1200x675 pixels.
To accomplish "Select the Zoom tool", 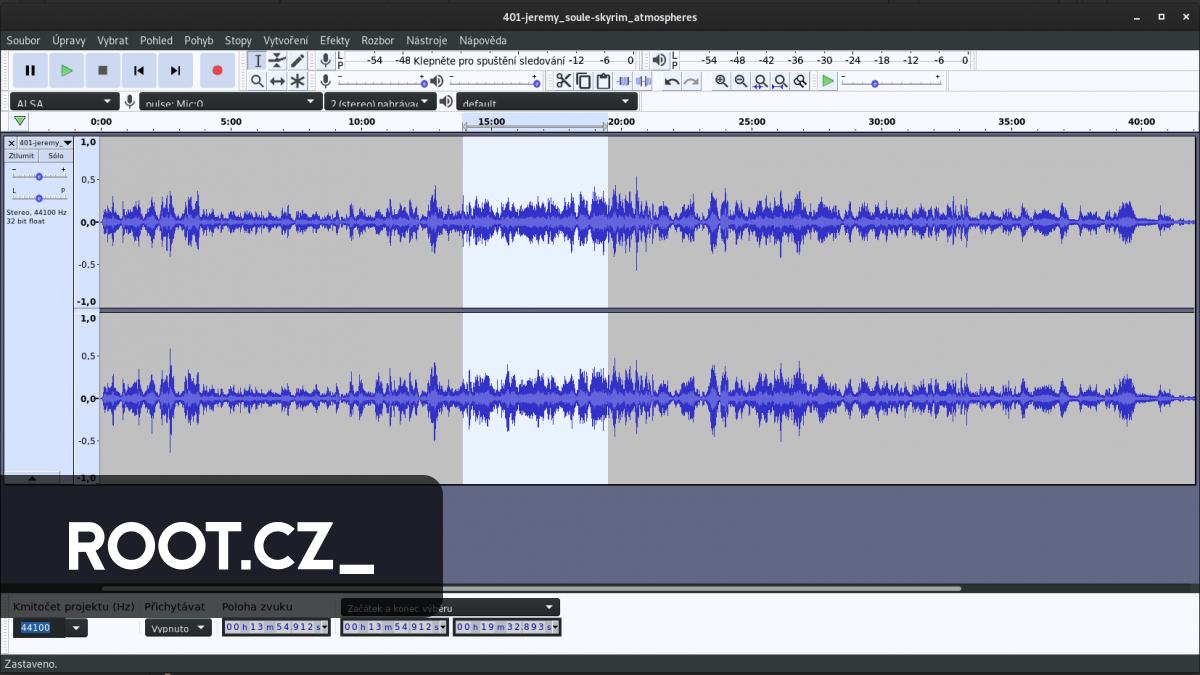I will tap(258, 81).
